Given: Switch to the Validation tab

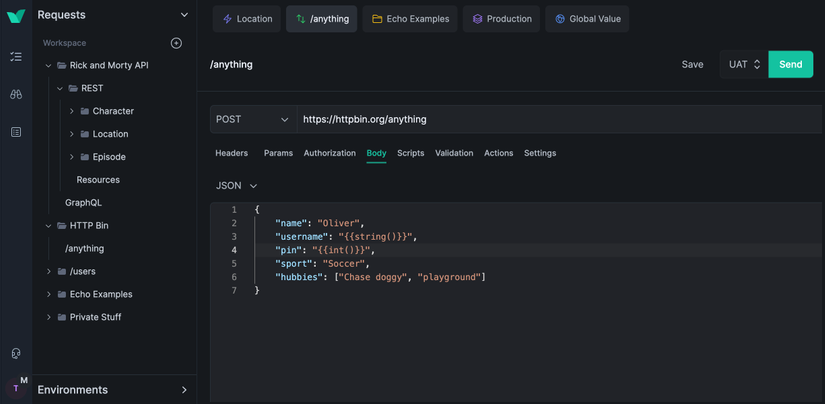Looking at the screenshot, I should click(x=454, y=153).
